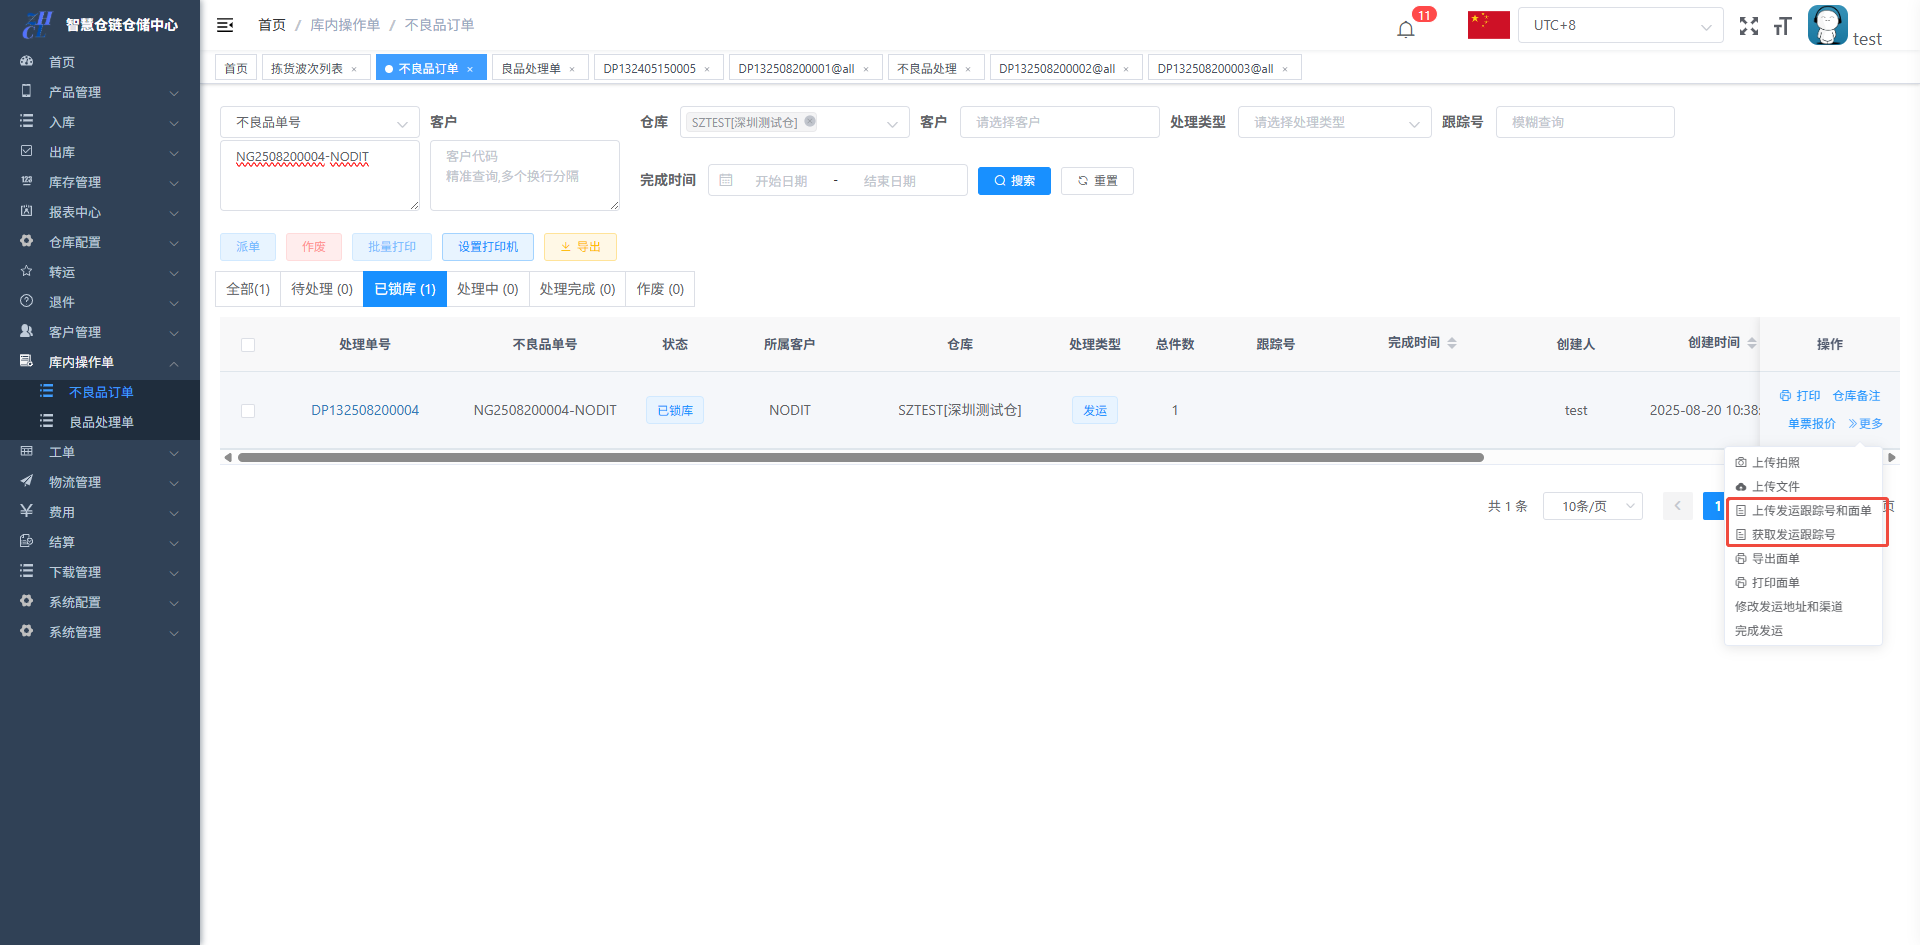The height and width of the screenshot is (945, 1920).
Task: Open the 处理类型 dropdown
Action: pyautogui.click(x=1334, y=122)
